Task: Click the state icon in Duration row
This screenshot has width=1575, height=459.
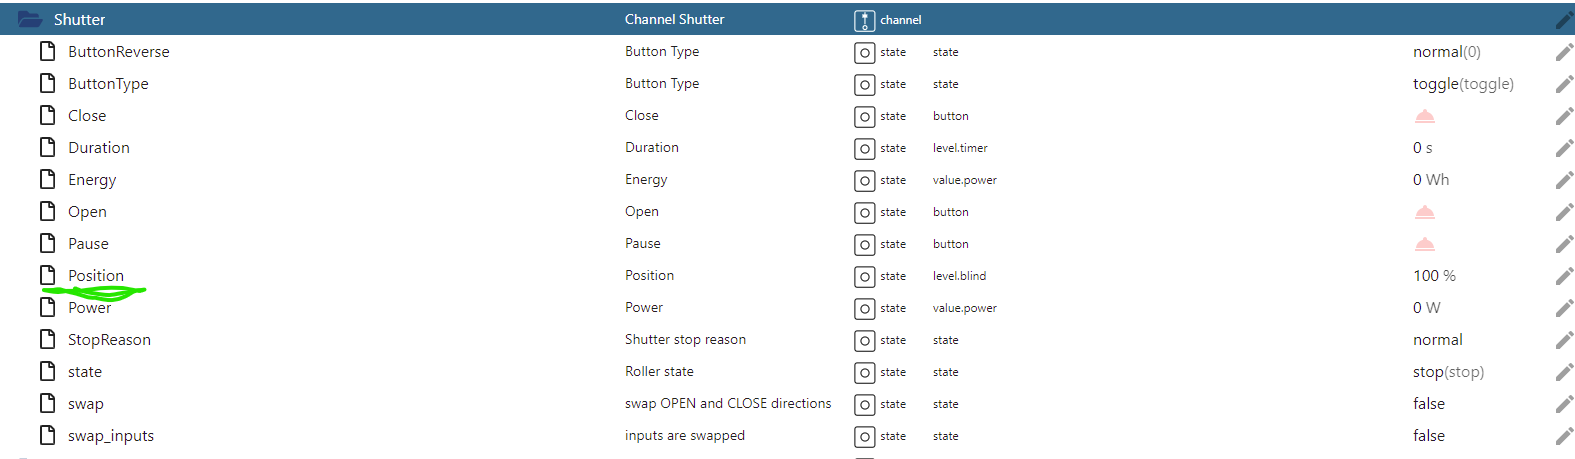Action: pyautogui.click(x=864, y=149)
